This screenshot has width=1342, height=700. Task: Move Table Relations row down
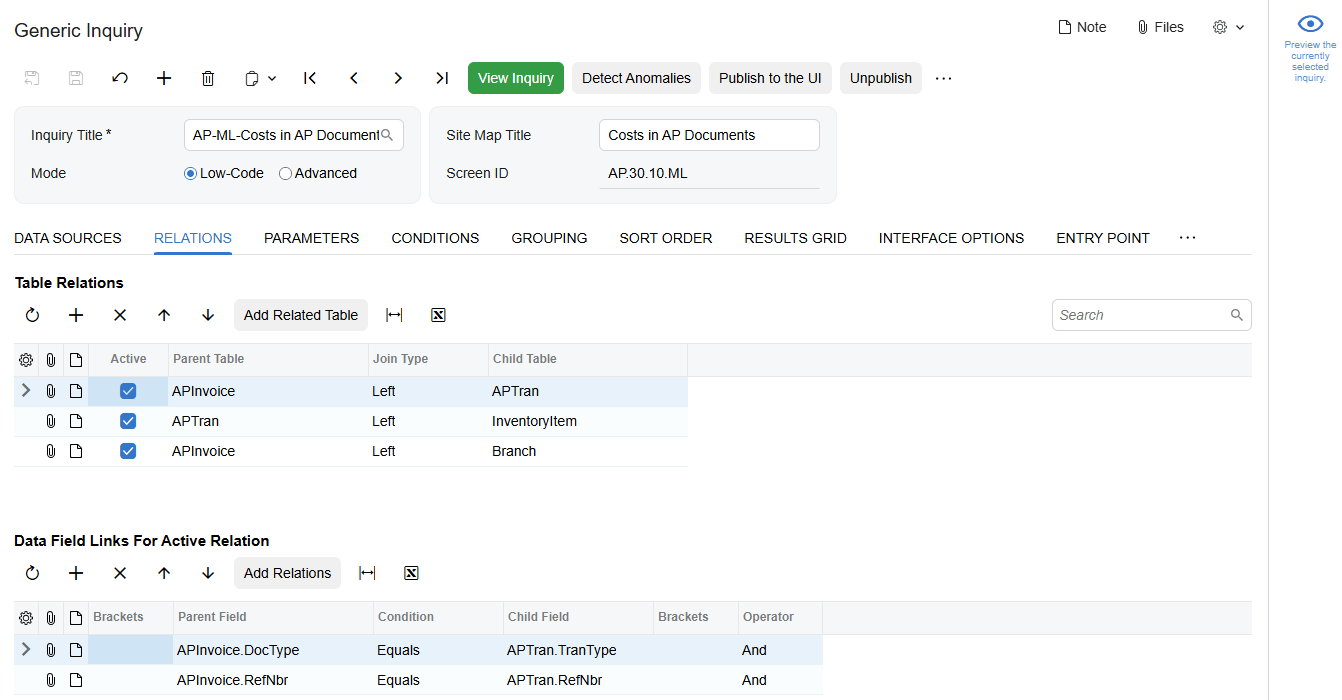click(208, 315)
